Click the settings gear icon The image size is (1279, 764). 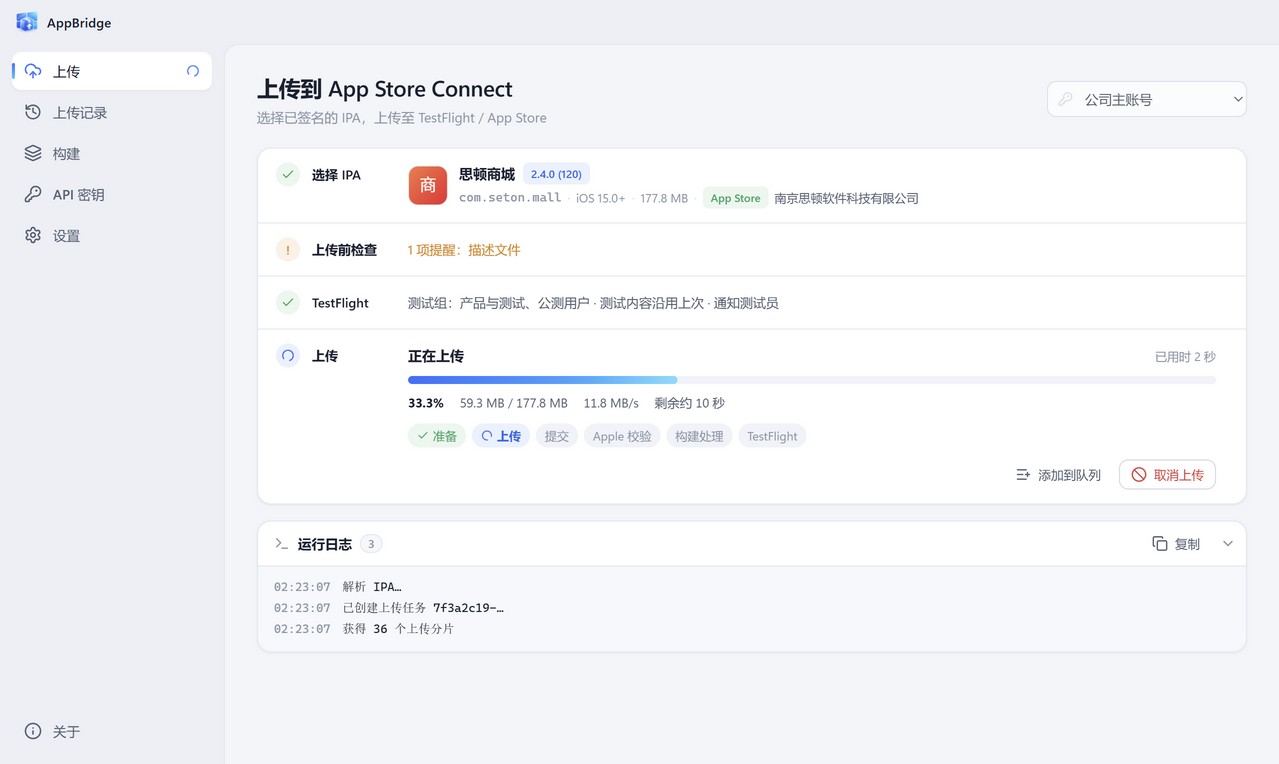[x=33, y=235]
